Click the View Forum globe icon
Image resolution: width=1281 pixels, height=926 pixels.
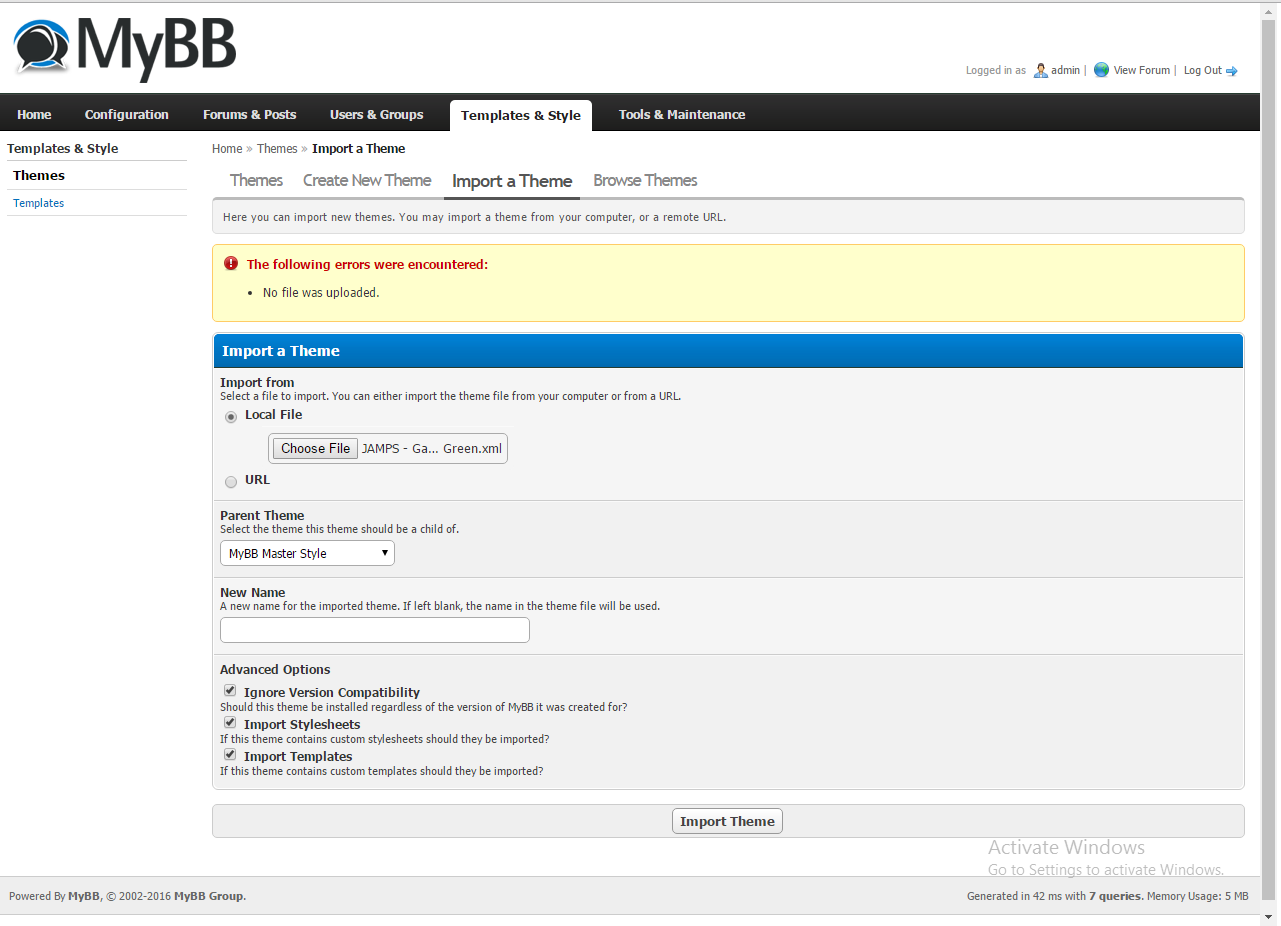click(1101, 70)
